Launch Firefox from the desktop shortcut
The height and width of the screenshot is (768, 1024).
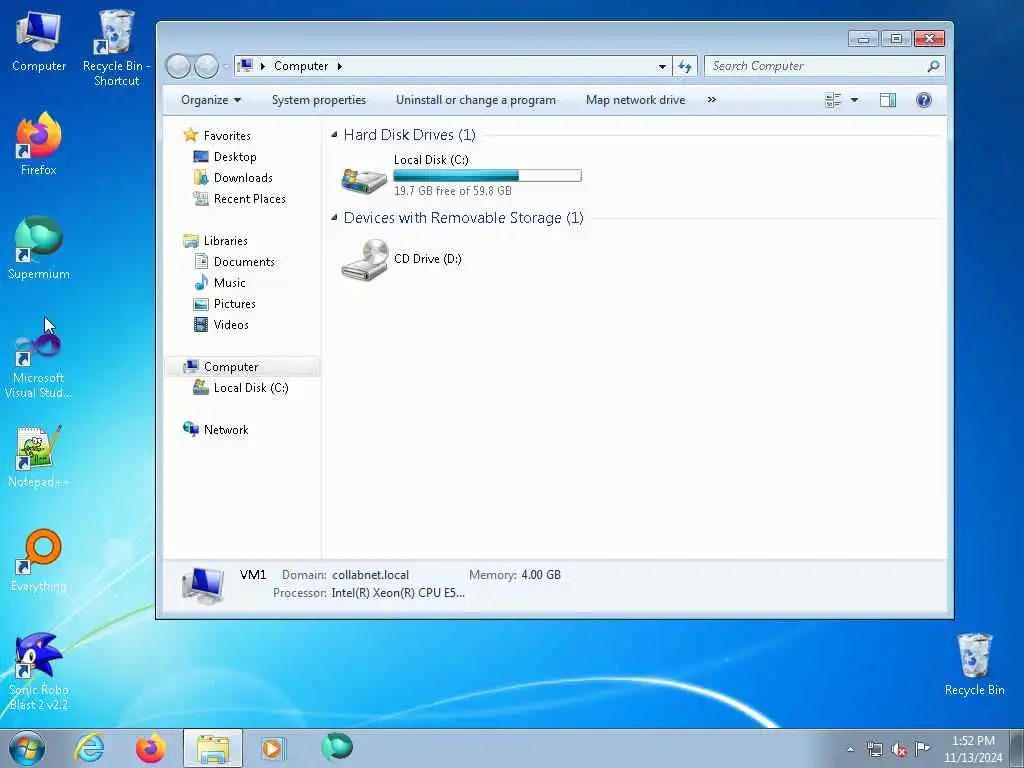(39, 144)
